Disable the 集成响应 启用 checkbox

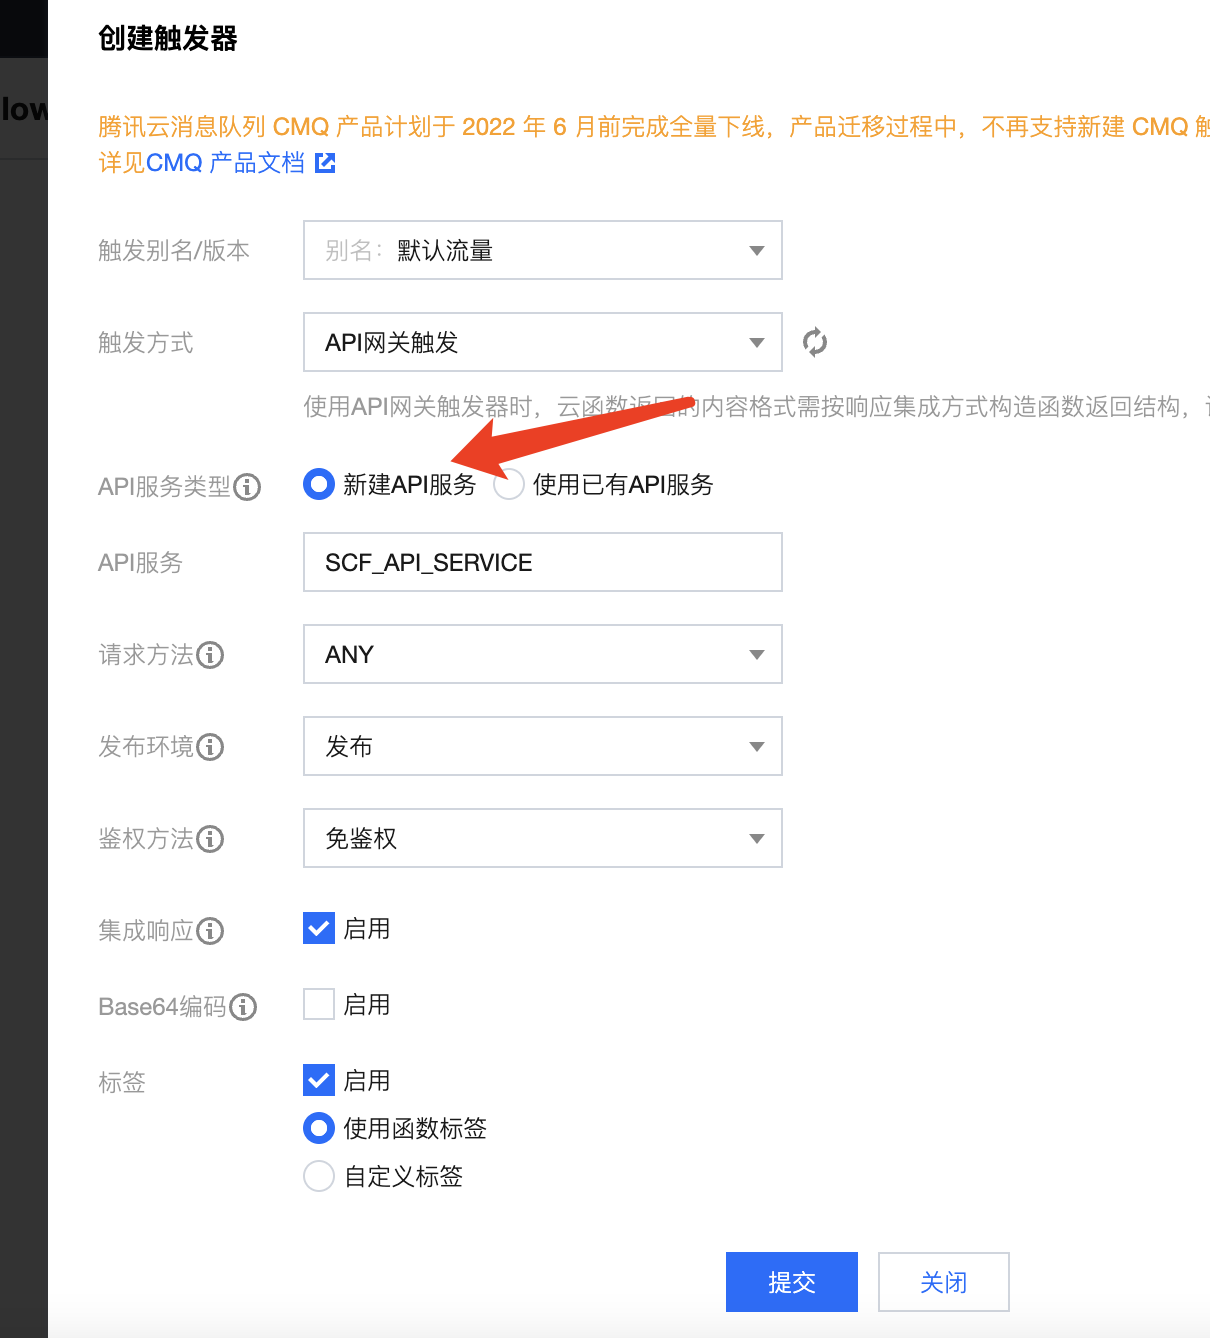click(x=318, y=928)
